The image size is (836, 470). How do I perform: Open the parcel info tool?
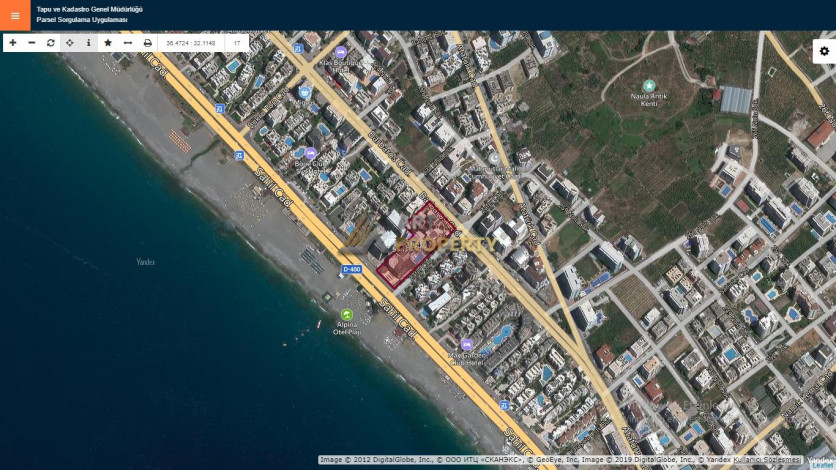coord(89,43)
